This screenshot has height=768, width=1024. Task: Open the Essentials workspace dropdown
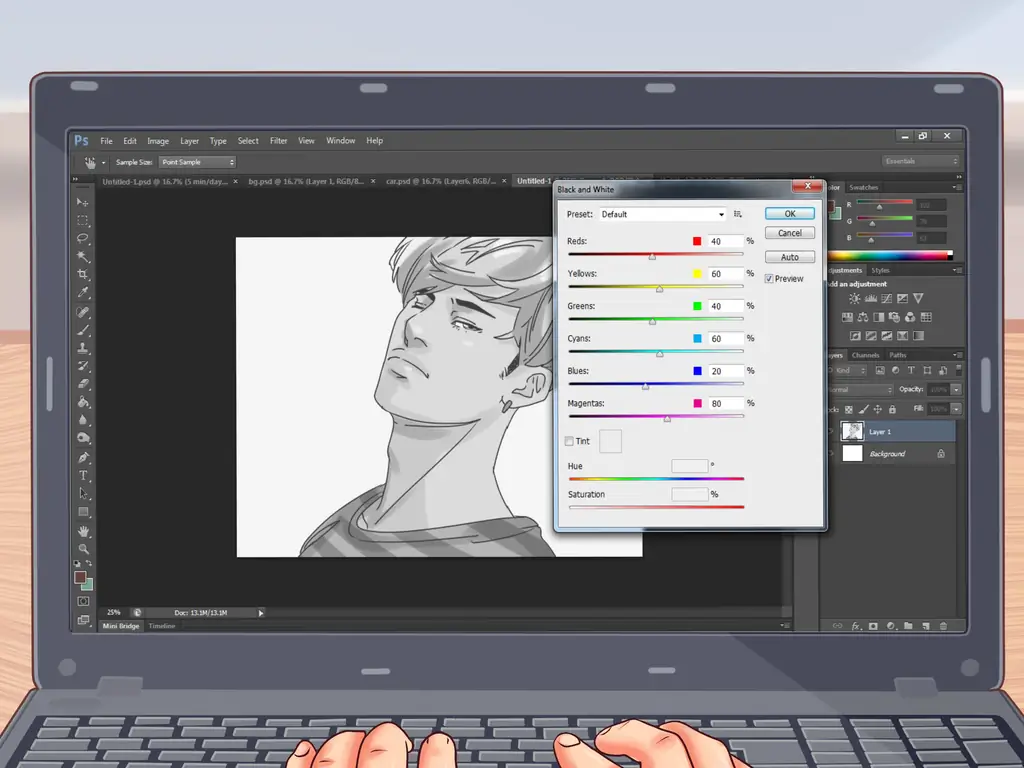point(920,161)
